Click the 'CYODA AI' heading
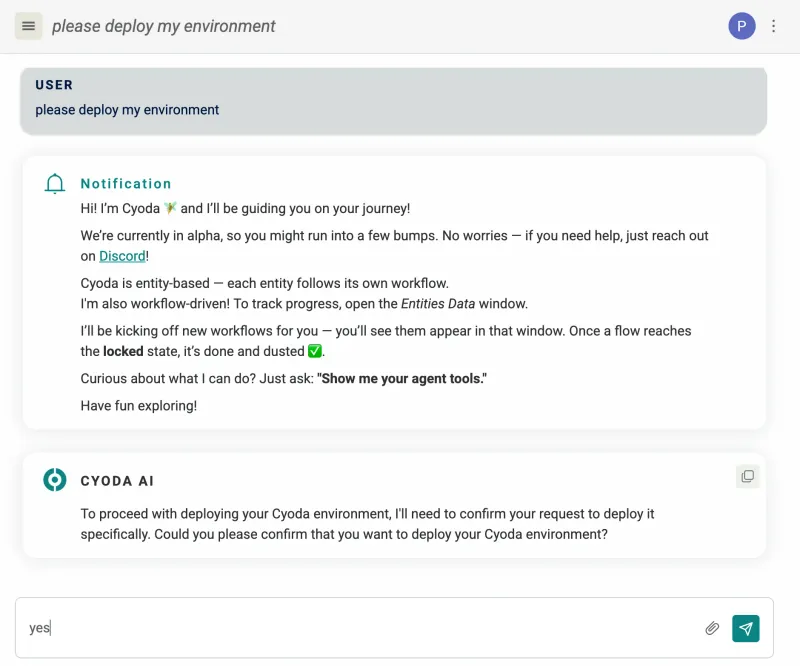This screenshot has height=666, width=800. [117, 481]
